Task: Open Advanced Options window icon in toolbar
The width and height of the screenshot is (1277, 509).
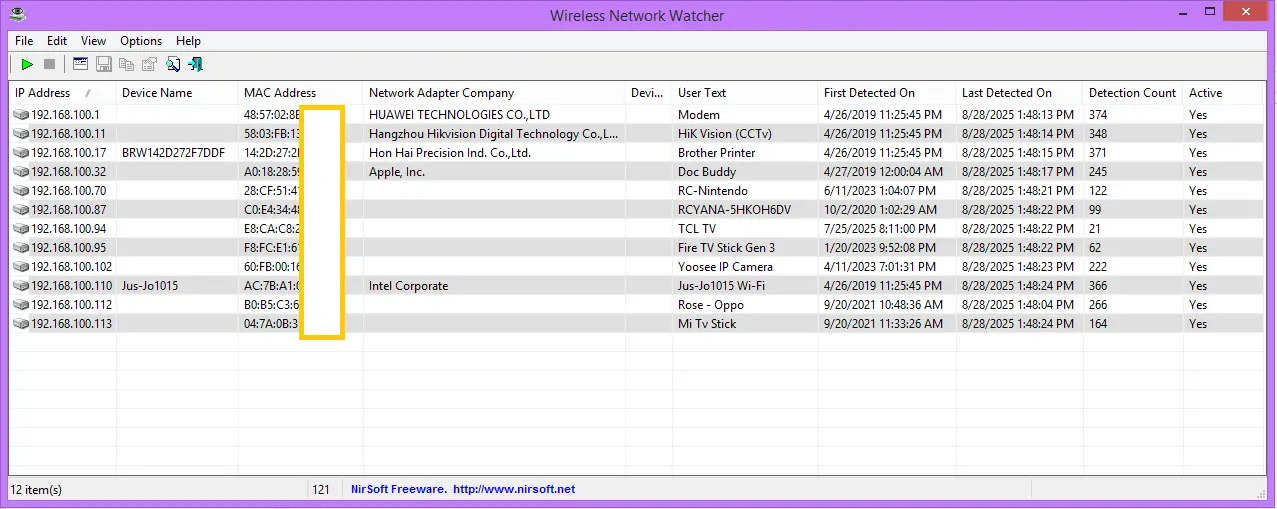Action: coord(80,64)
